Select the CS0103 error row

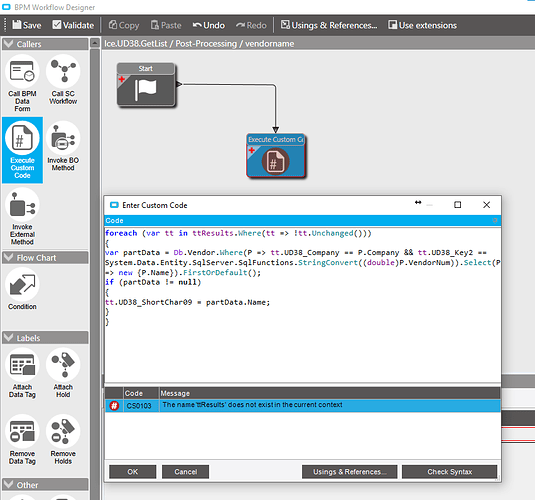(x=302, y=405)
